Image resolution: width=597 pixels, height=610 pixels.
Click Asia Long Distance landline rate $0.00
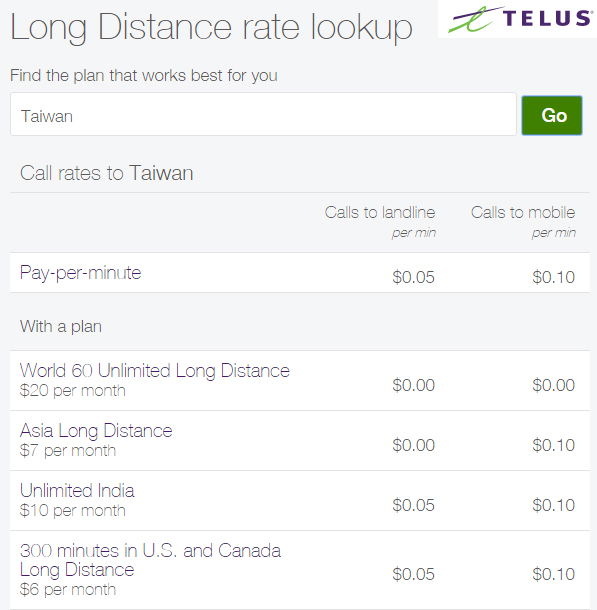click(413, 445)
